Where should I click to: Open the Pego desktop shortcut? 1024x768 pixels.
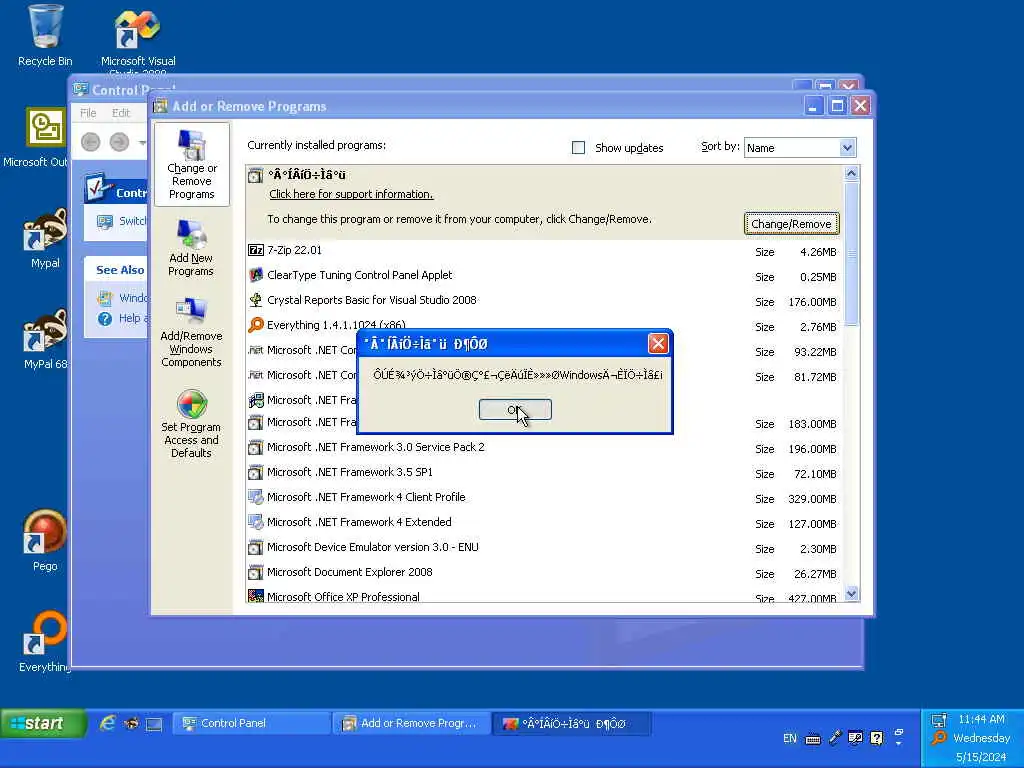tap(45, 541)
